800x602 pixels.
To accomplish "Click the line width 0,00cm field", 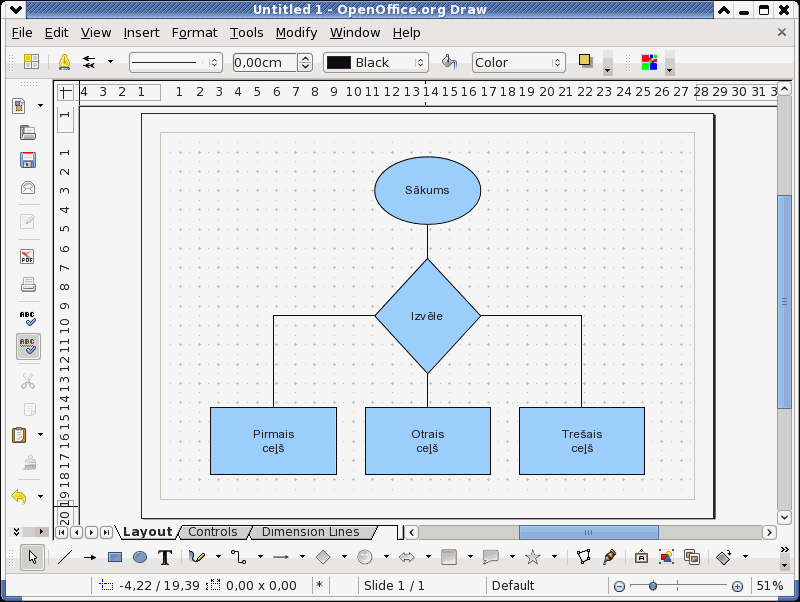I will (265, 62).
